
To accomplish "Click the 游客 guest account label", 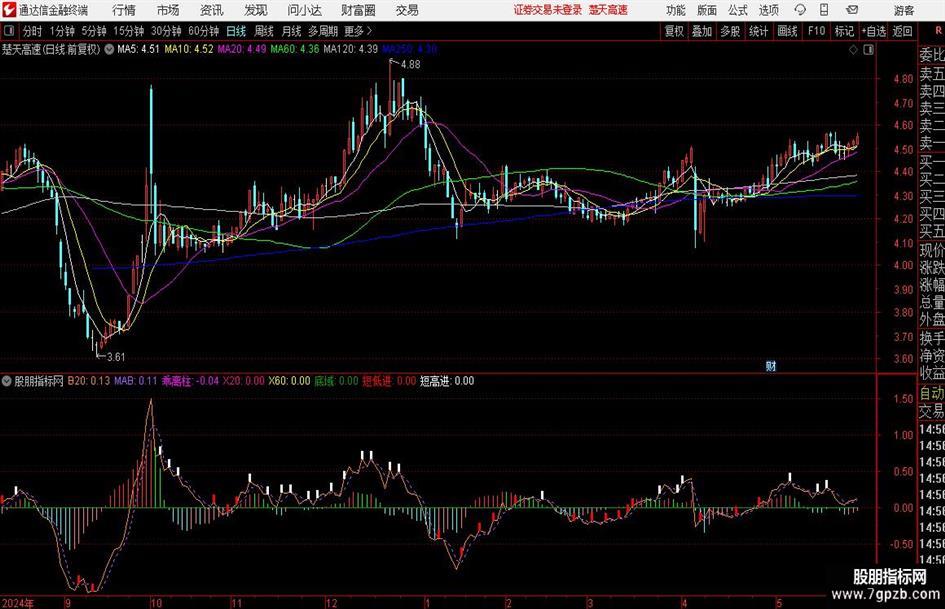I will 904,10.
